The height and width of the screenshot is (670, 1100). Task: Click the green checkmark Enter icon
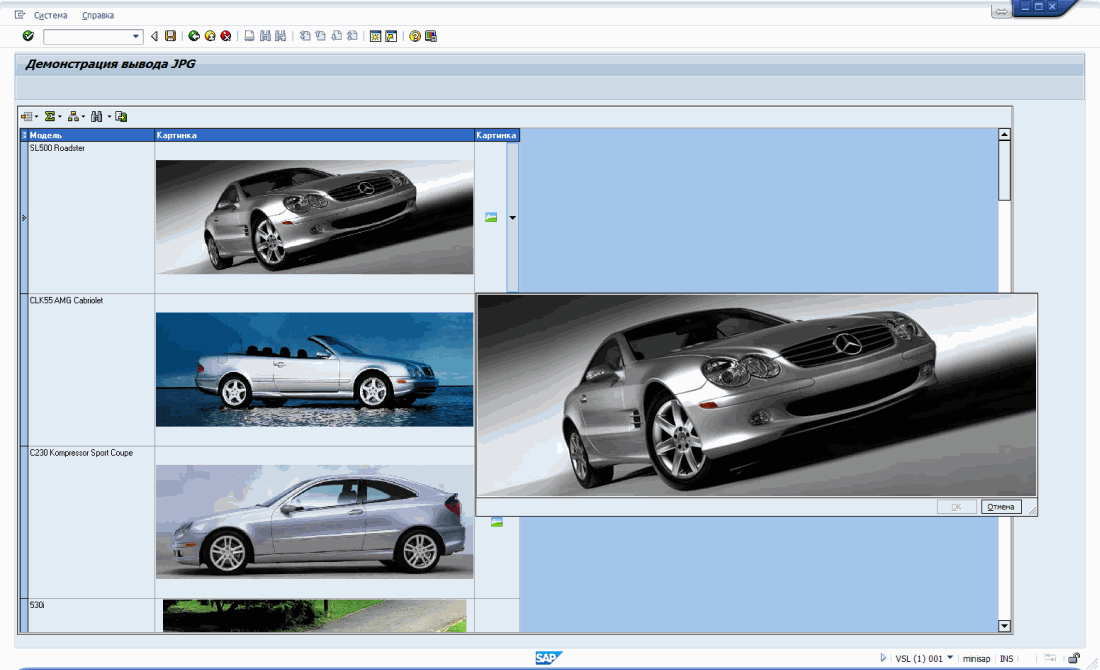[28, 36]
